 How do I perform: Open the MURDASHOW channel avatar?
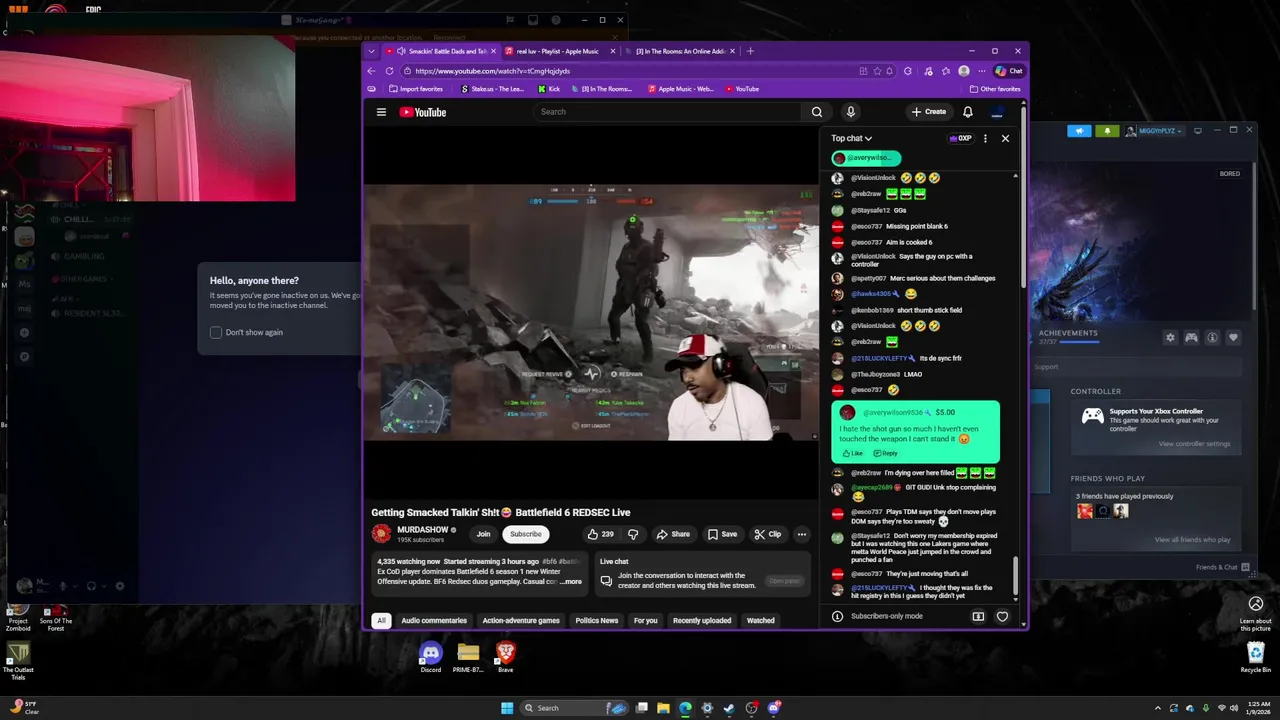(381, 534)
